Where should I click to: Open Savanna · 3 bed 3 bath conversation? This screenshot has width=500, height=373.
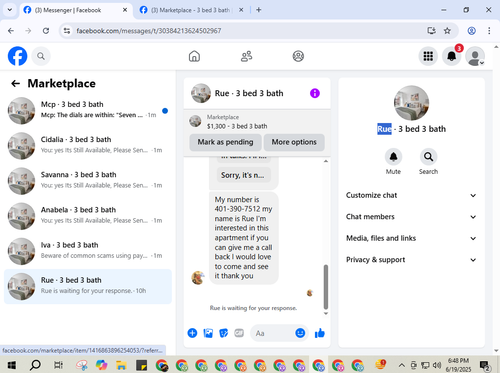(x=88, y=181)
